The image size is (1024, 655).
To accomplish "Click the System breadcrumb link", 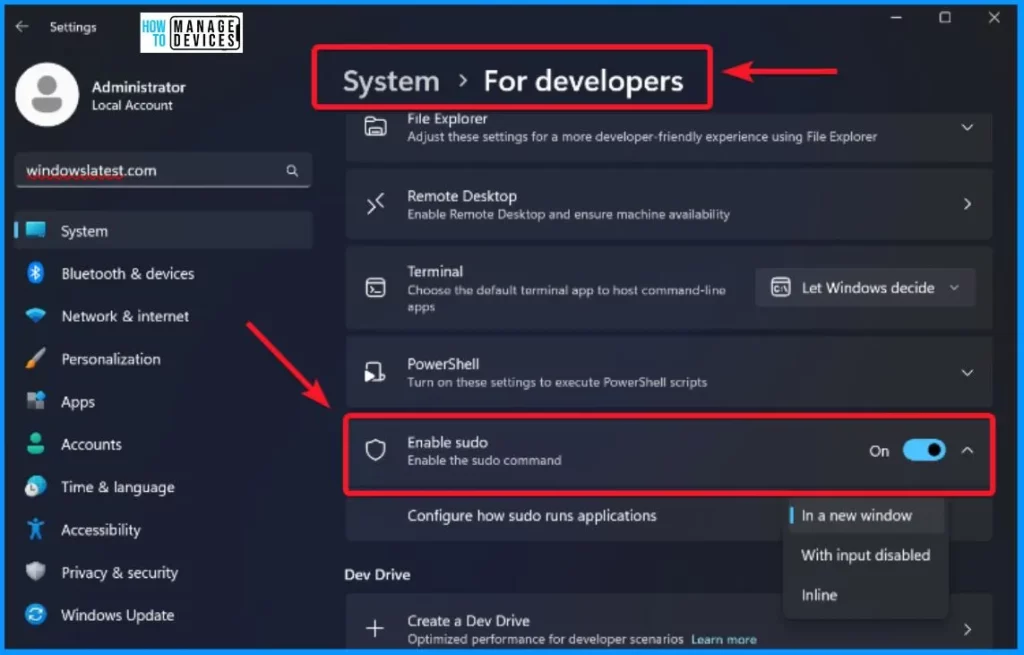I will coord(391,81).
